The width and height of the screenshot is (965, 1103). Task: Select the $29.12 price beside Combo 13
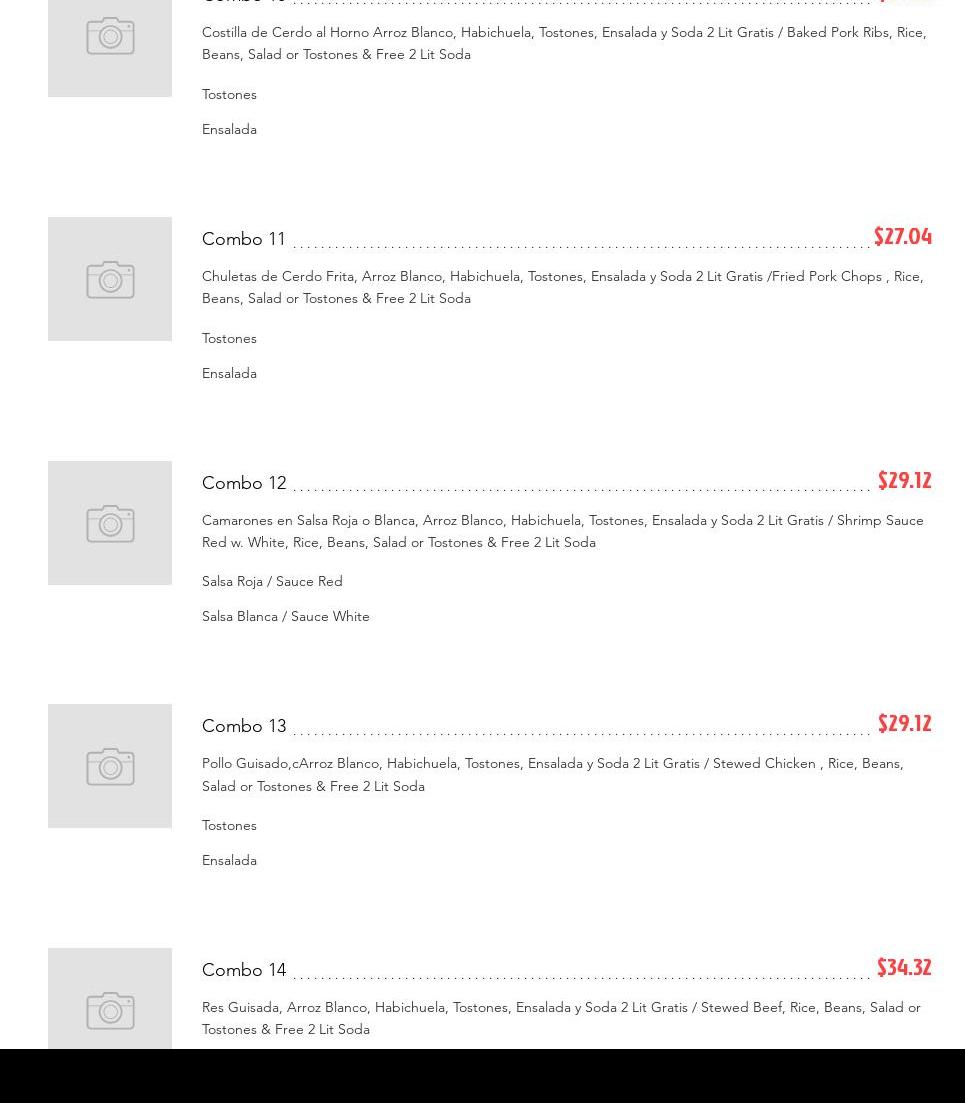[904, 724]
